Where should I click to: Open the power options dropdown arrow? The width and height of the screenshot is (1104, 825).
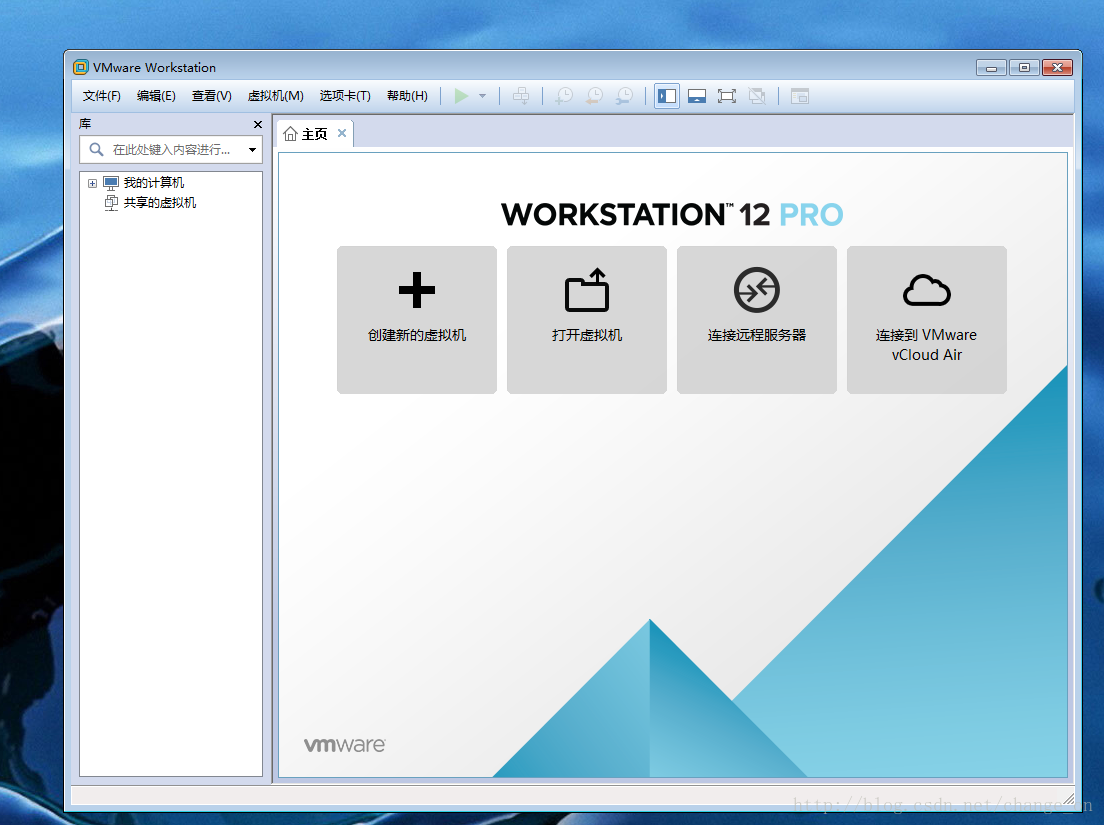[482, 96]
